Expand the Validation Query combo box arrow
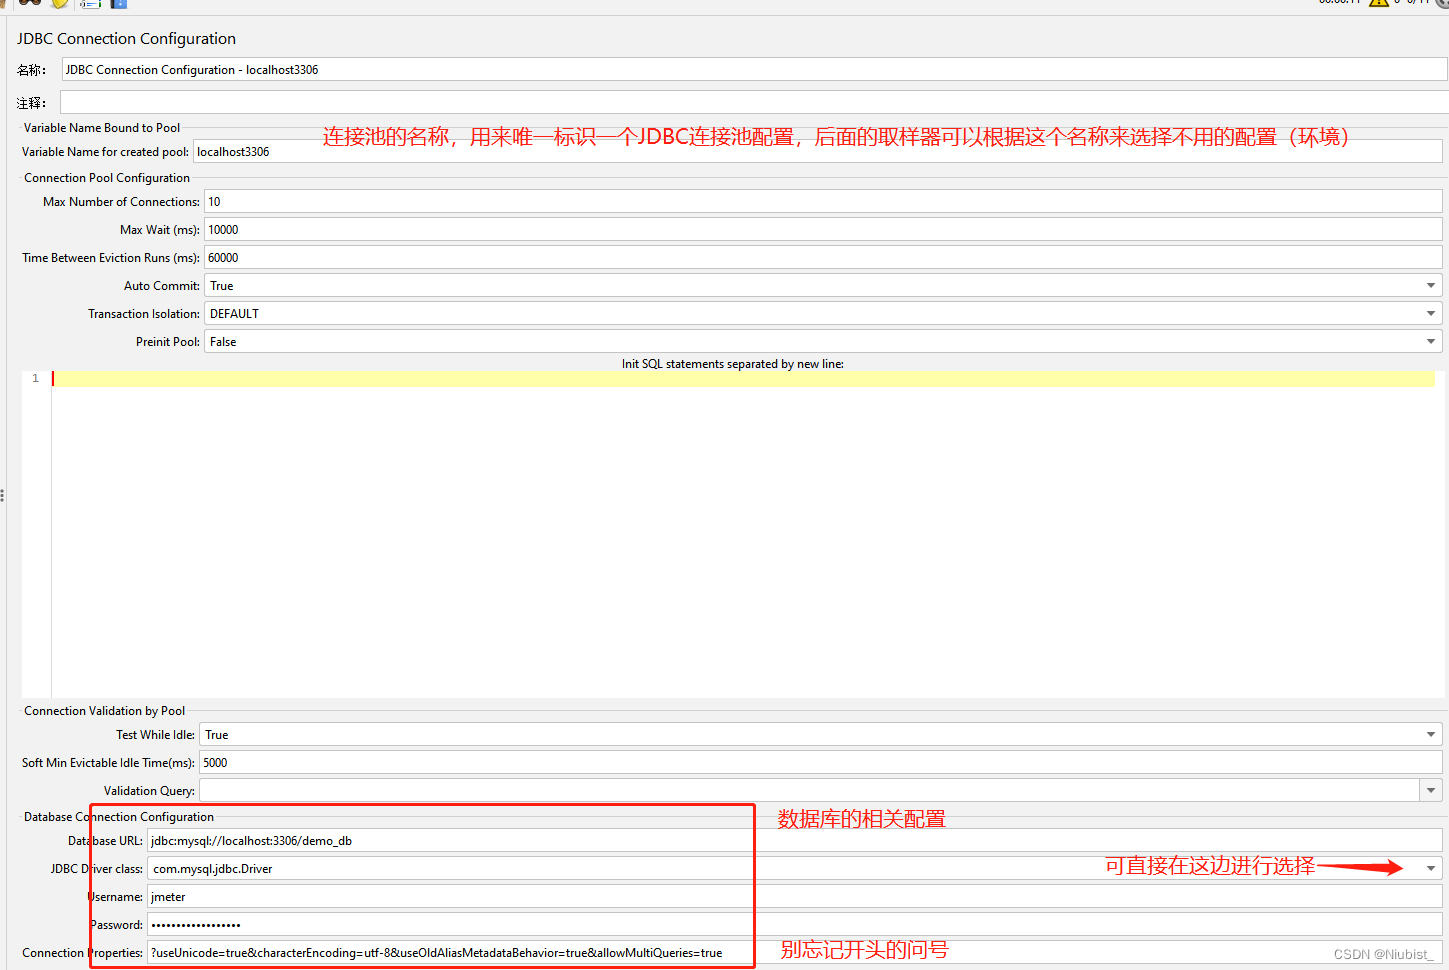 coord(1431,790)
